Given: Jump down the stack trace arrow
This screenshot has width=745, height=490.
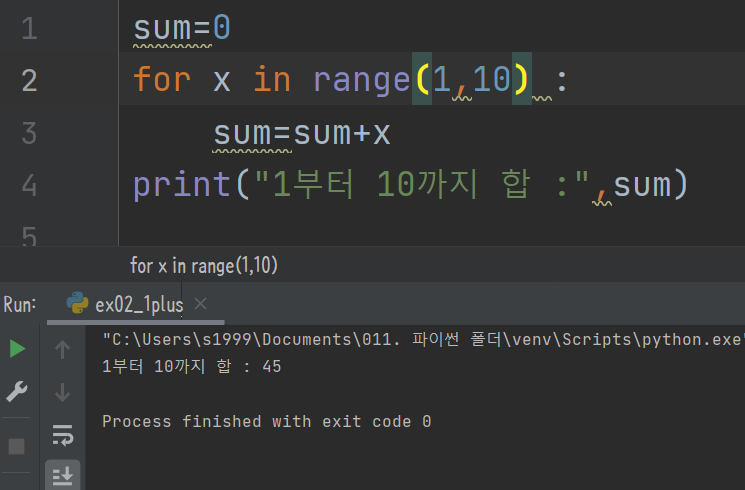Looking at the screenshot, I should (62, 393).
